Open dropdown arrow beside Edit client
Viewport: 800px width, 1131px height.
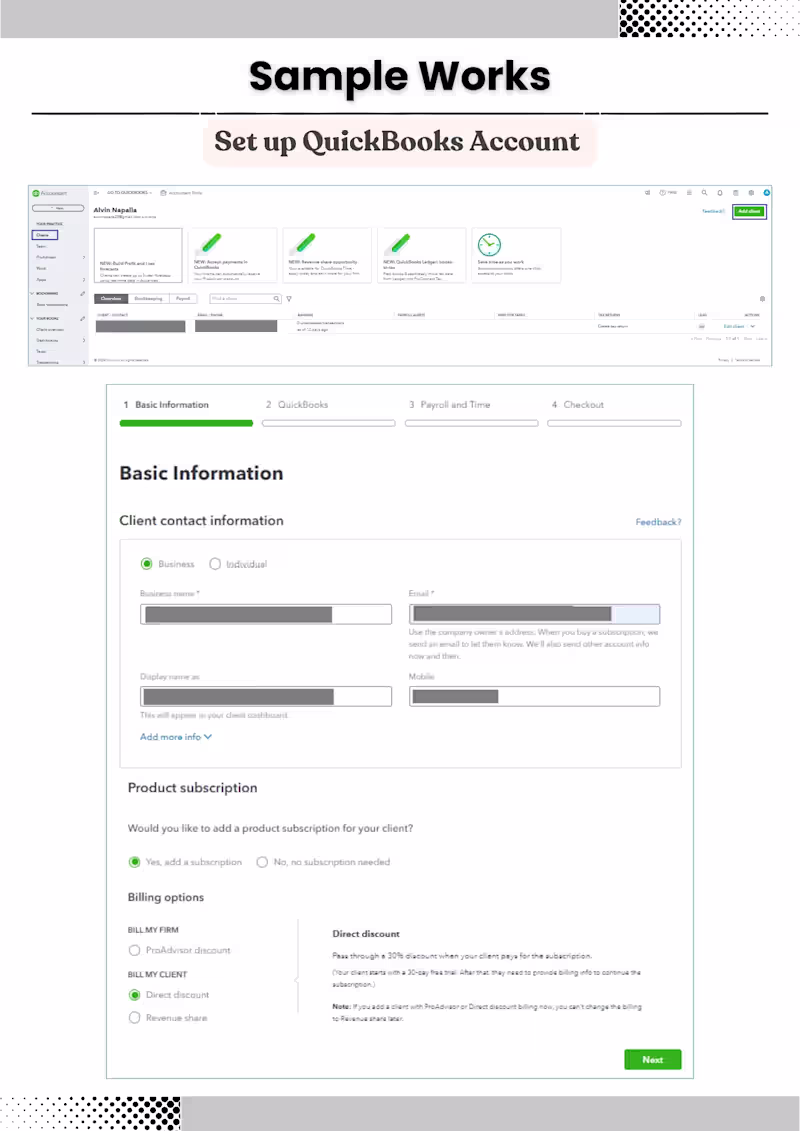753,327
